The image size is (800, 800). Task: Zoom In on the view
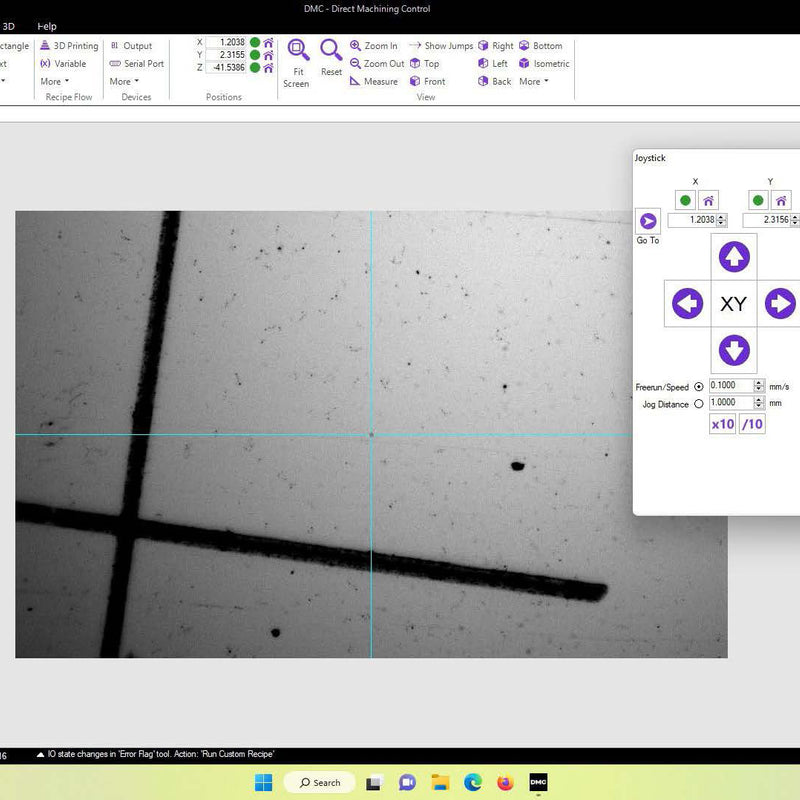pos(373,45)
